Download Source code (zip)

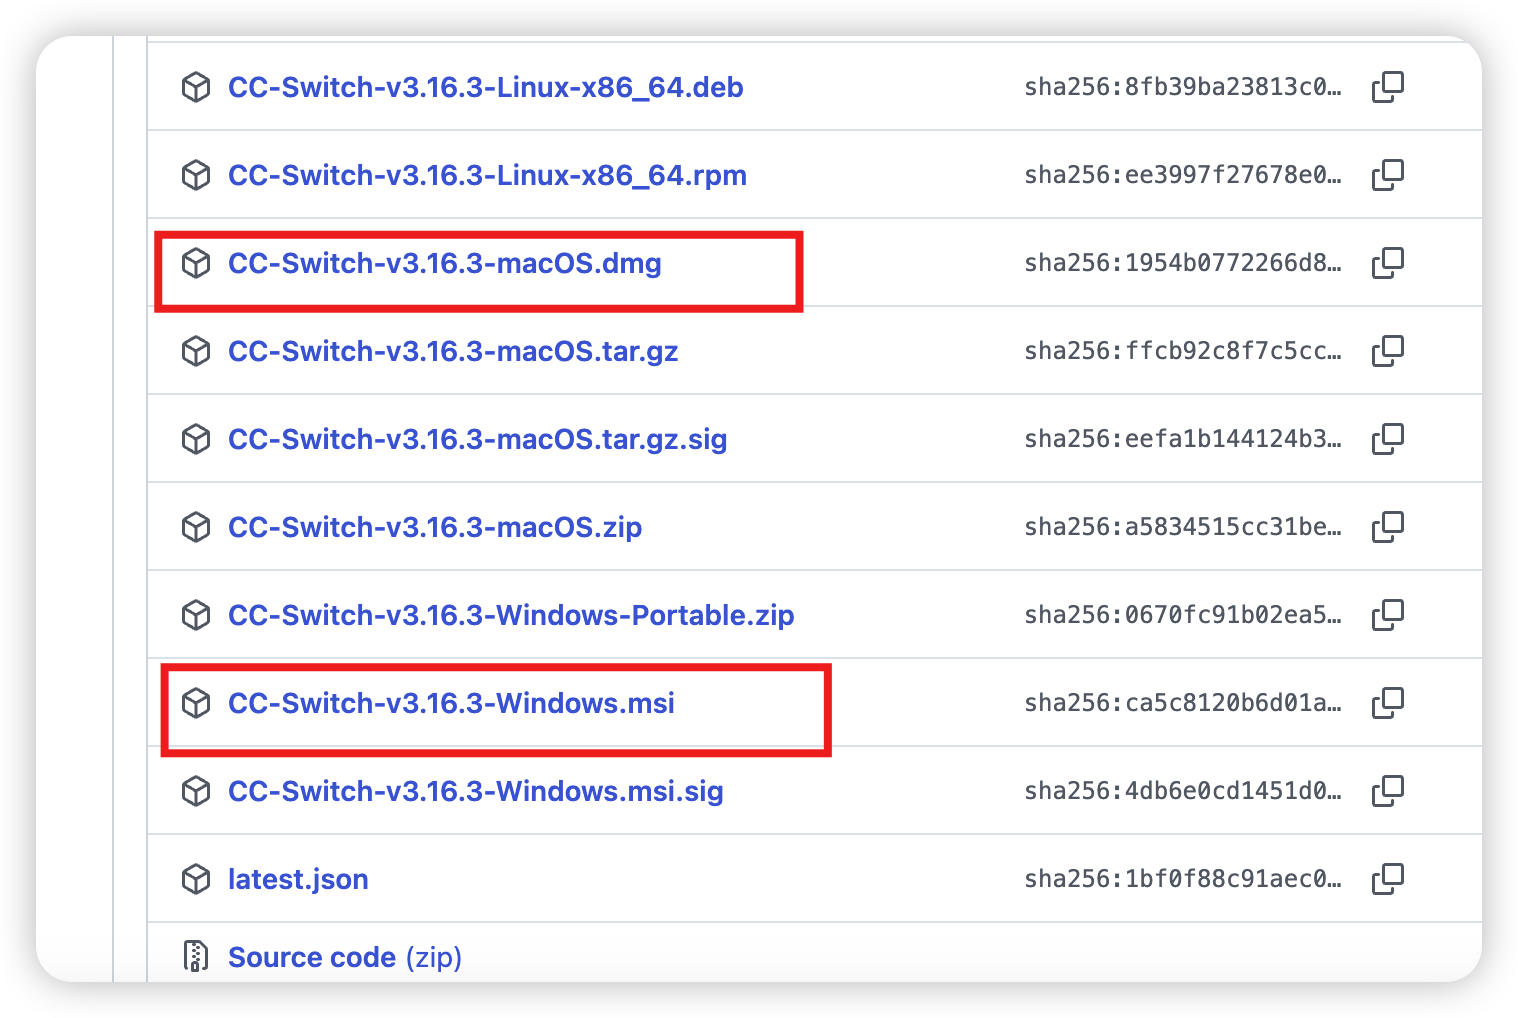[345, 958]
